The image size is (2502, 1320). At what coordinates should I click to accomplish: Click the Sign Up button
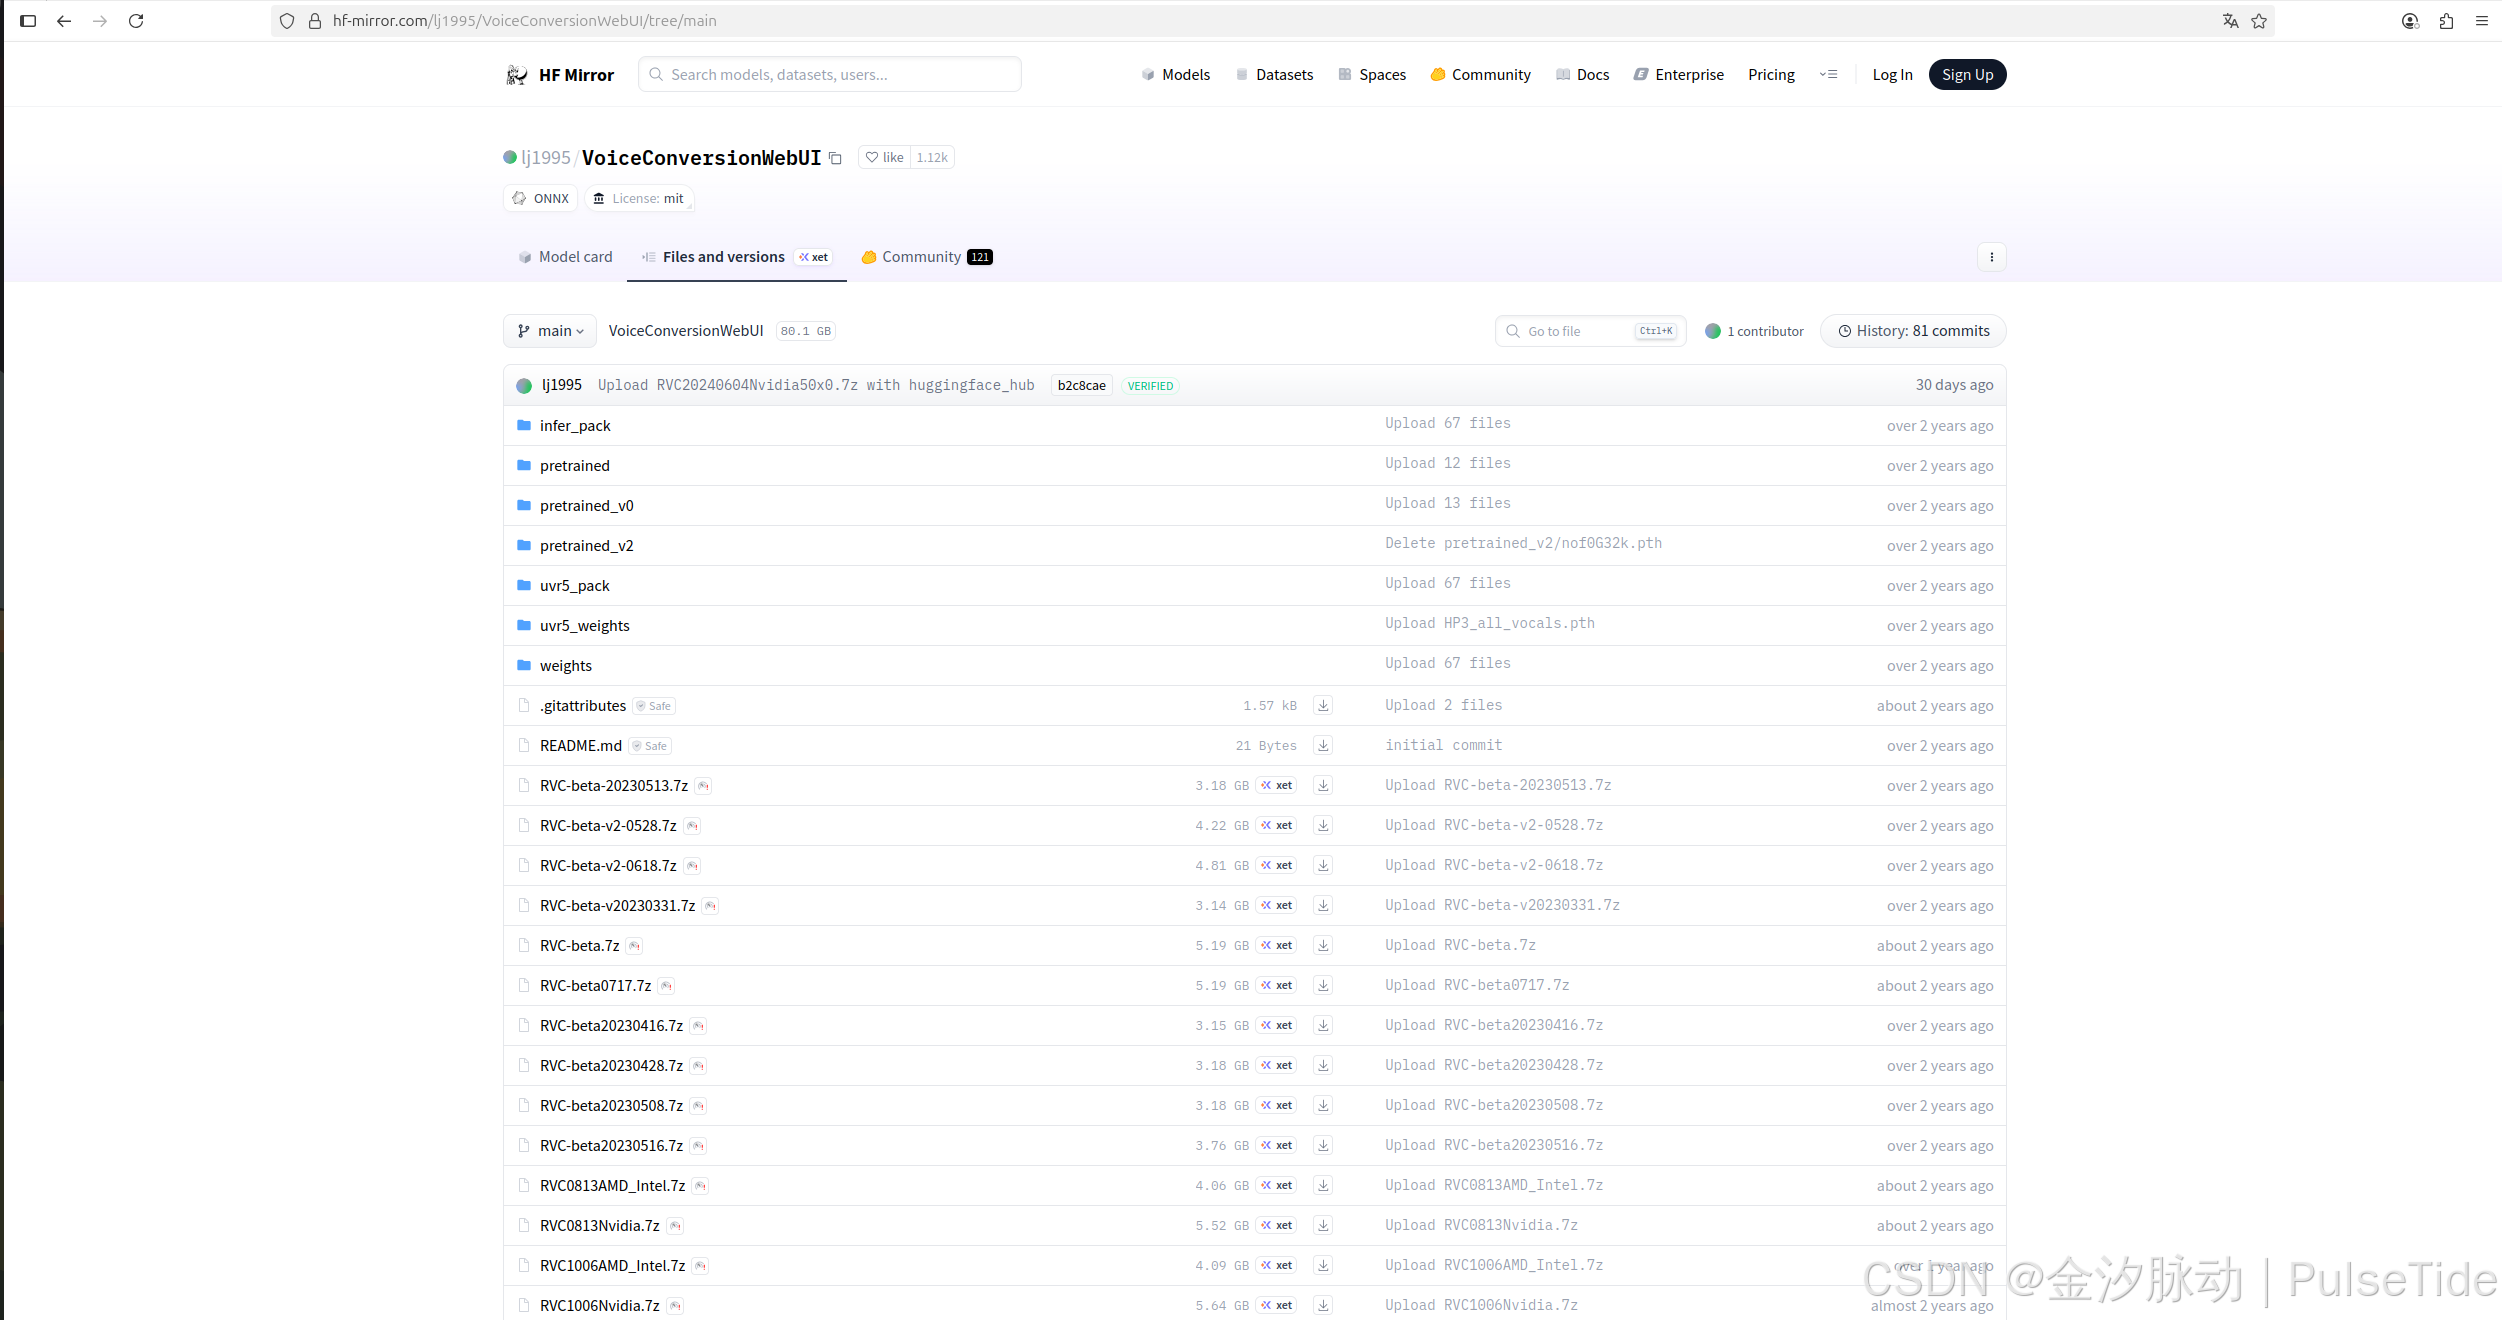(1967, 75)
